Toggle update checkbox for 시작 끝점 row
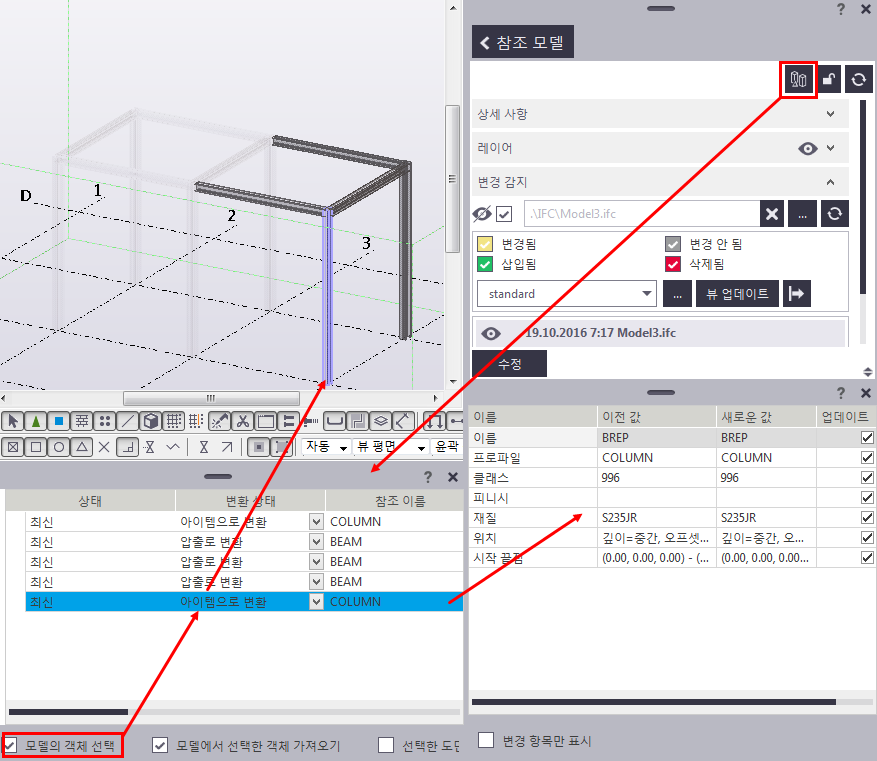 (x=867, y=557)
